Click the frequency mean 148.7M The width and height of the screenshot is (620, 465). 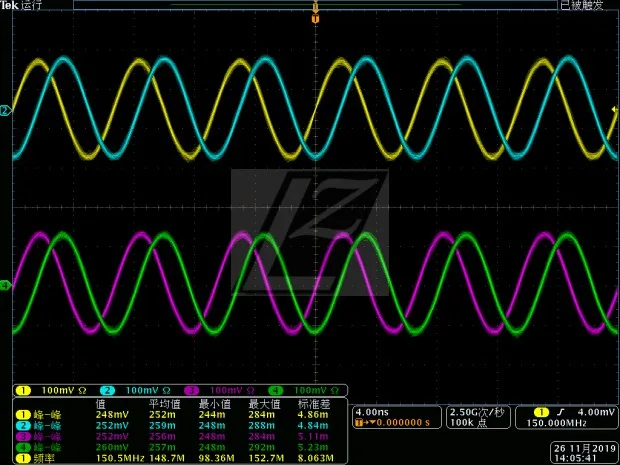[x=167, y=459]
